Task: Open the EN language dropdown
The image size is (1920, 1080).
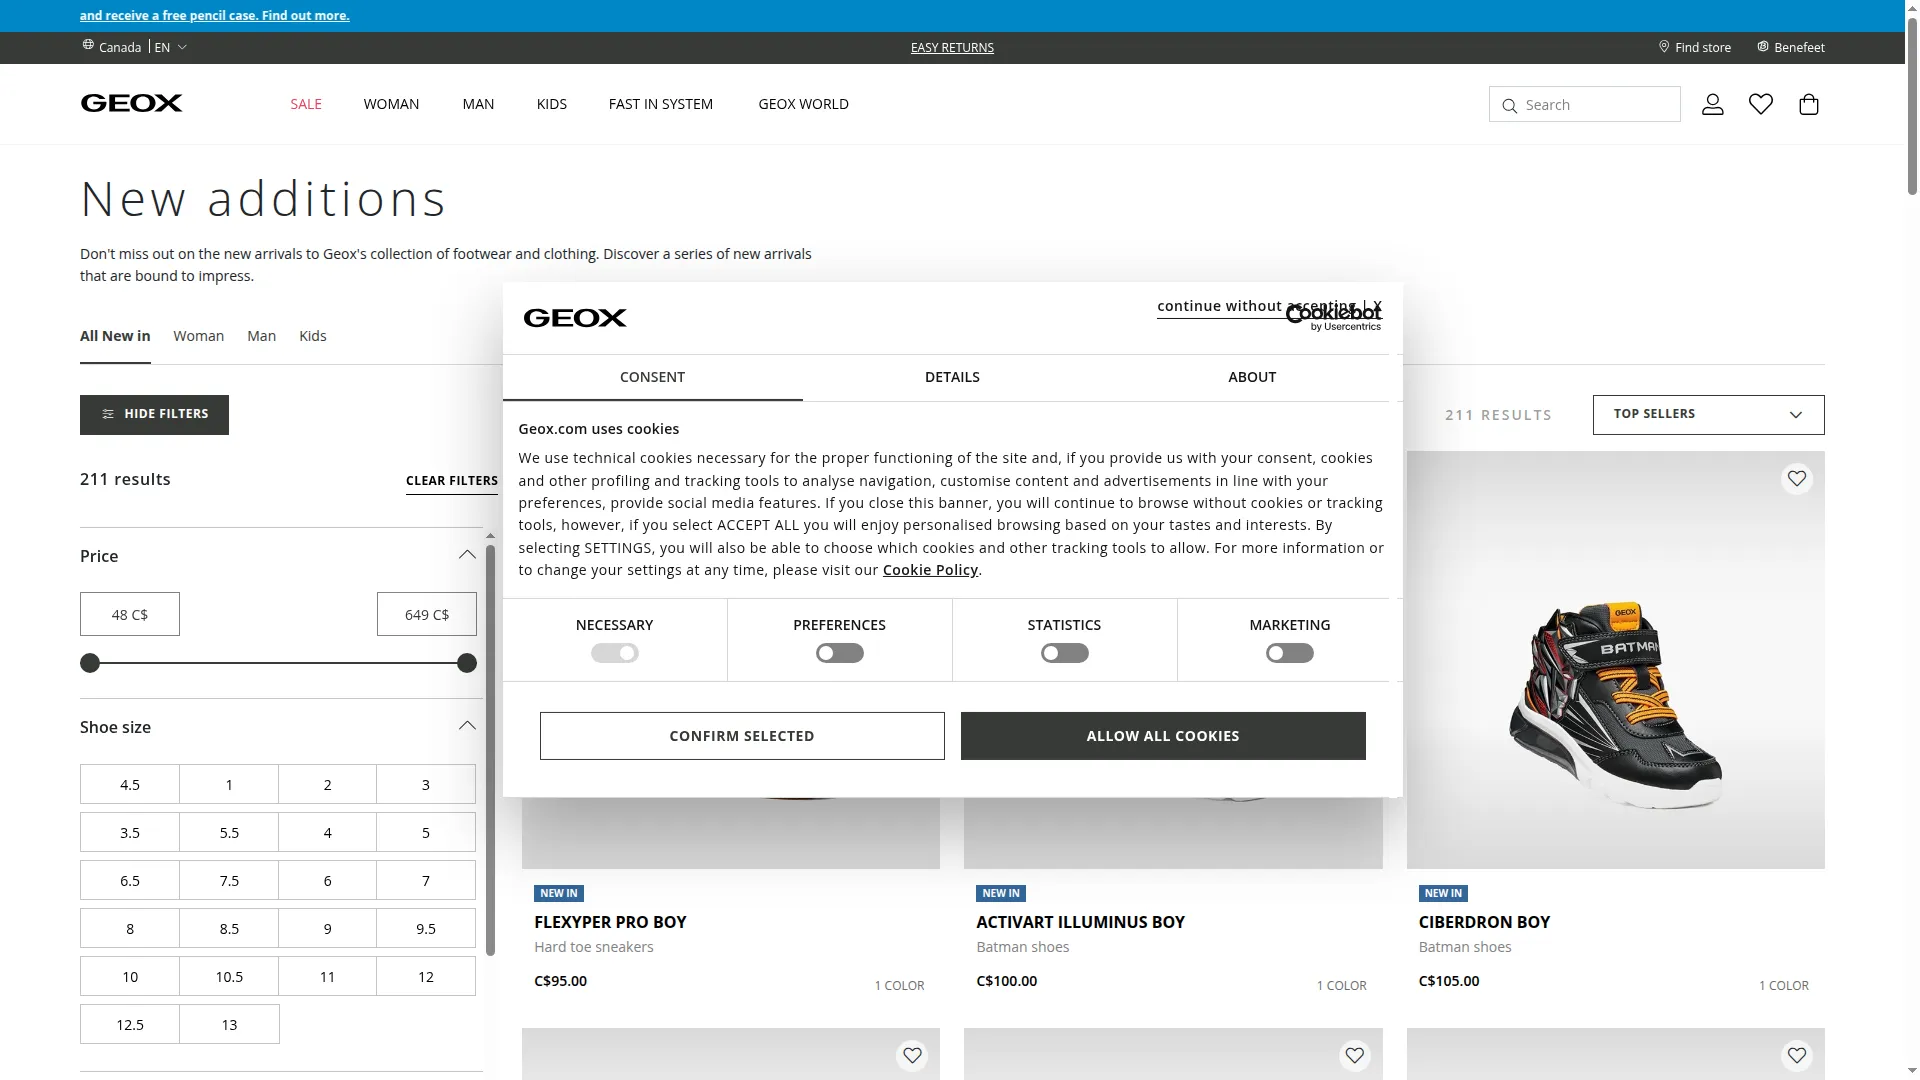Action: pyautogui.click(x=171, y=47)
